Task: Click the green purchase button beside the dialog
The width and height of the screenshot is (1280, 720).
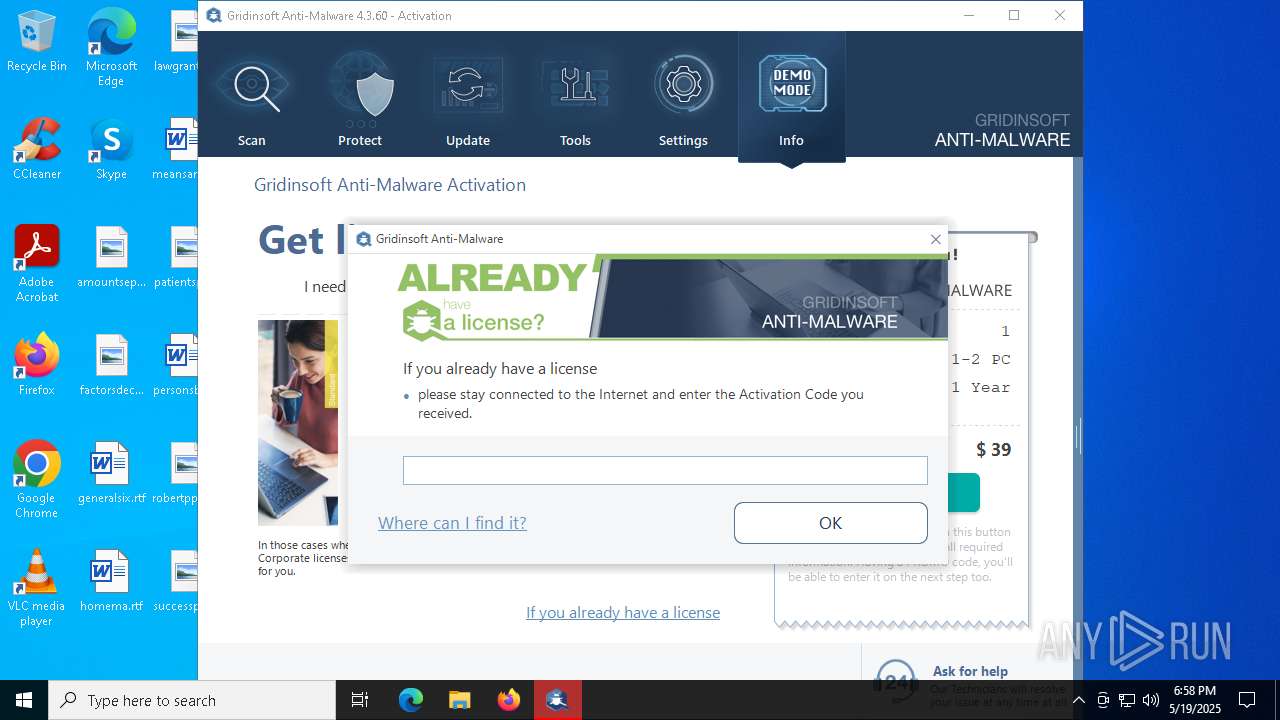Action: [x=963, y=493]
